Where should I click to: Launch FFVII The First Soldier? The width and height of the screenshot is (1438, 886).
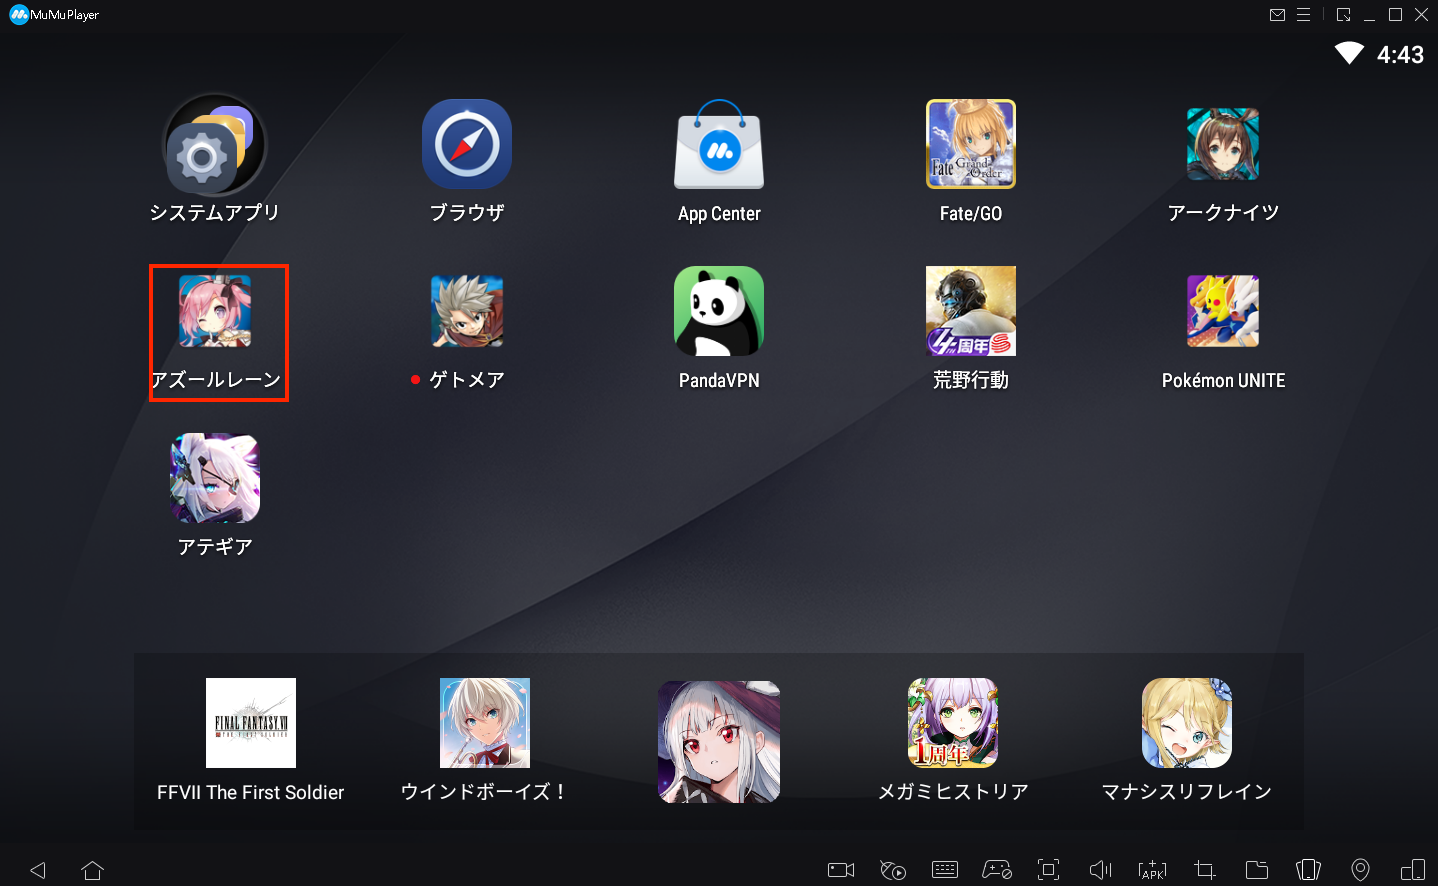click(251, 723)
